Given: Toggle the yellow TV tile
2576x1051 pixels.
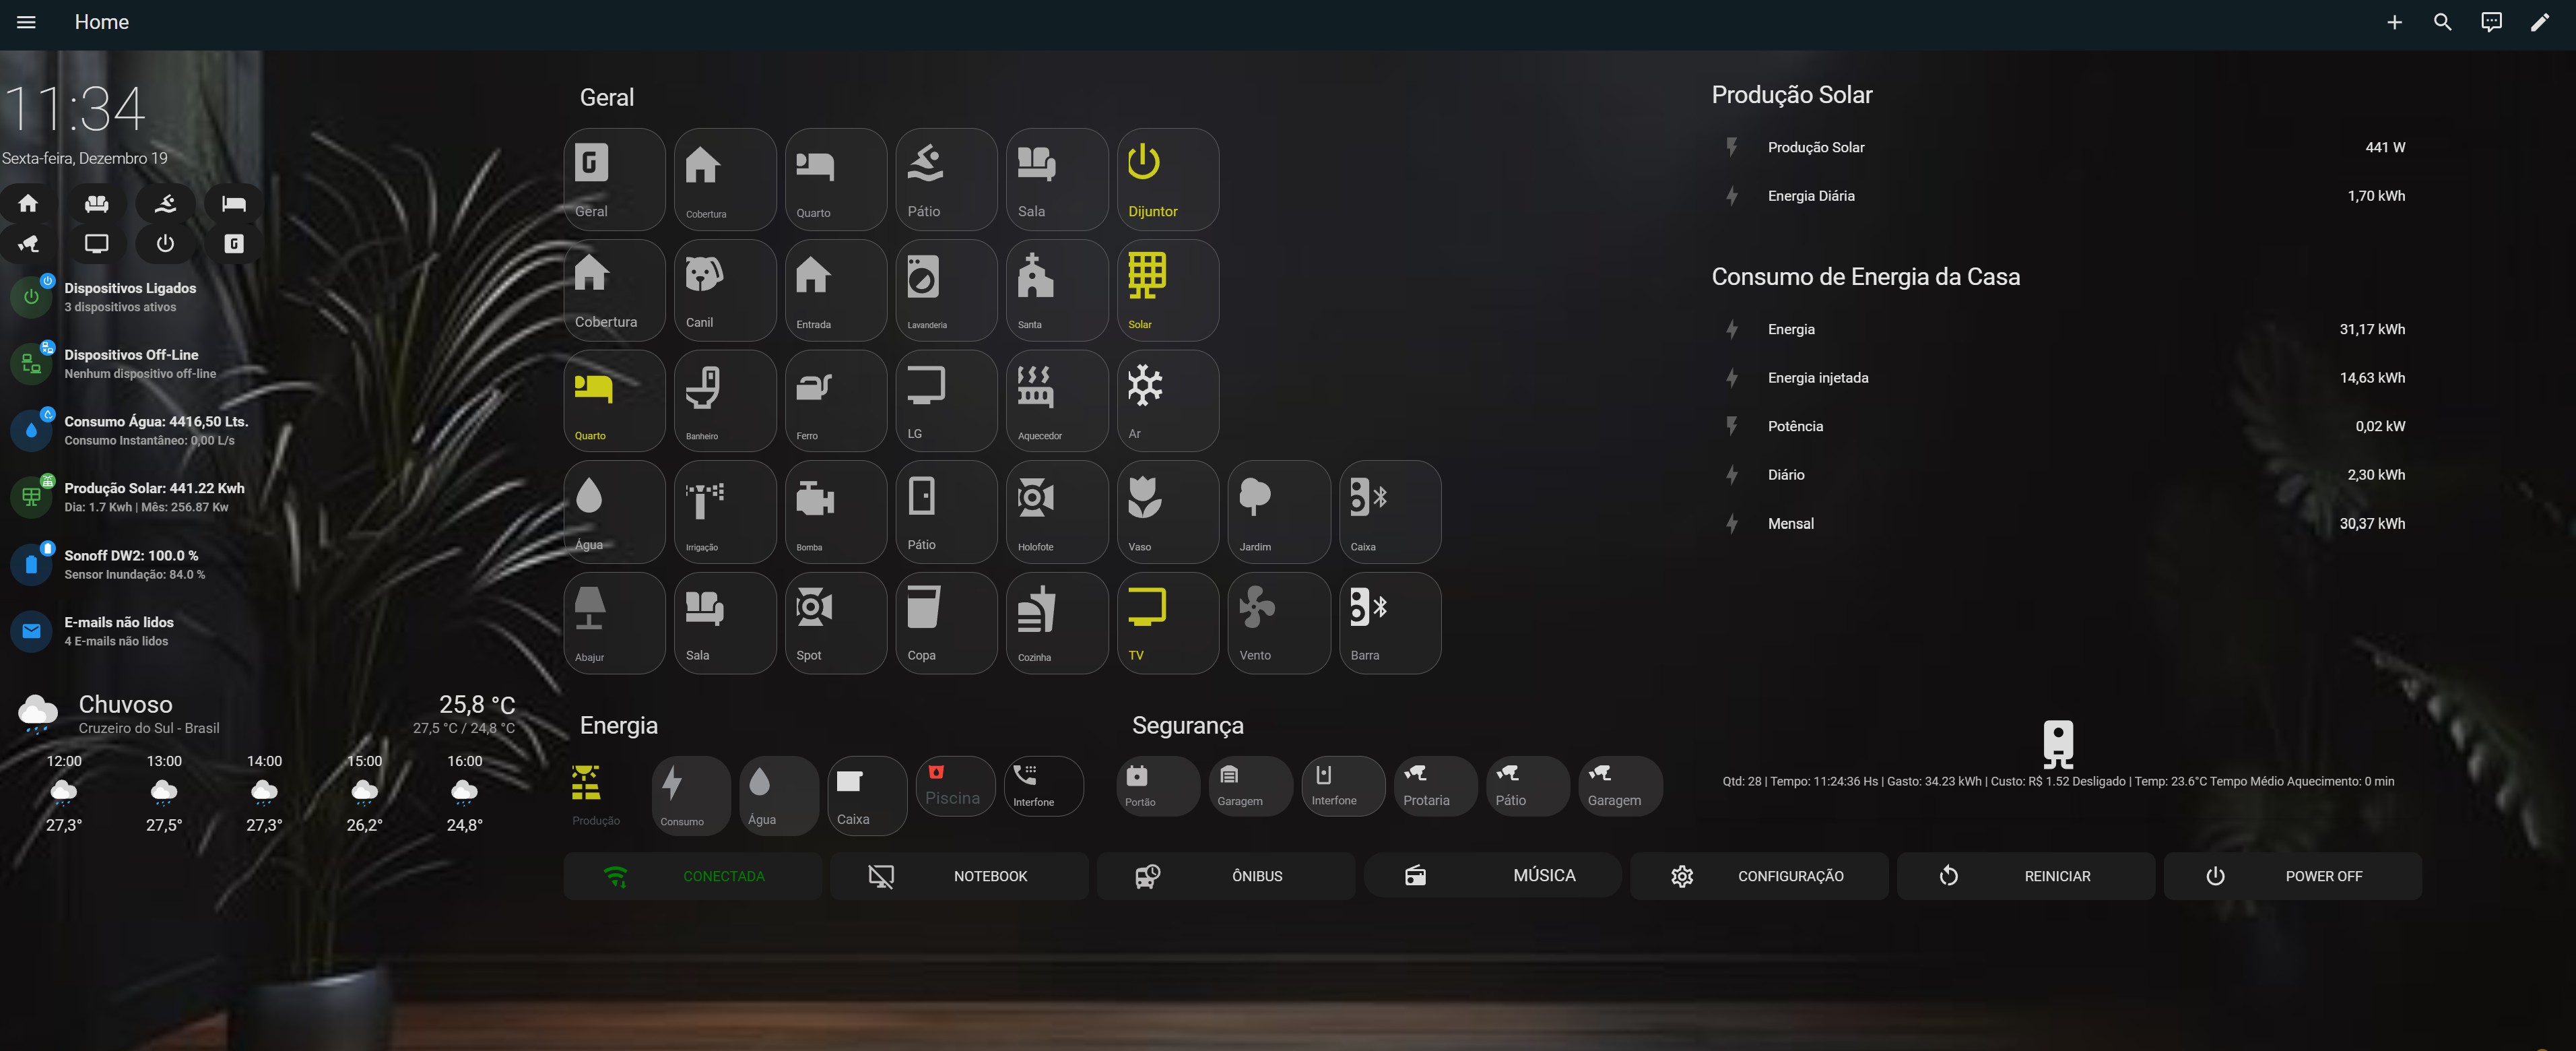Looking at the screenshot, I should 1167,623.
